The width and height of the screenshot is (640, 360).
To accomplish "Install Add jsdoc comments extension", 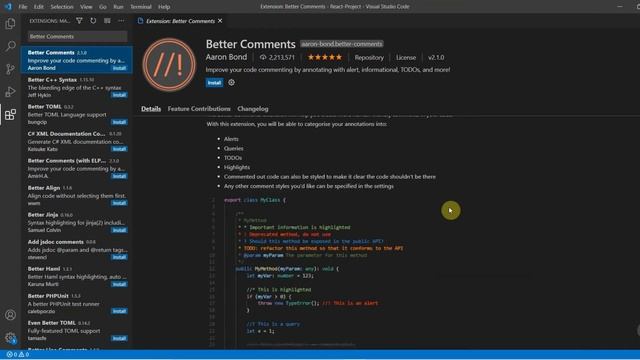I will pos(119,257).
